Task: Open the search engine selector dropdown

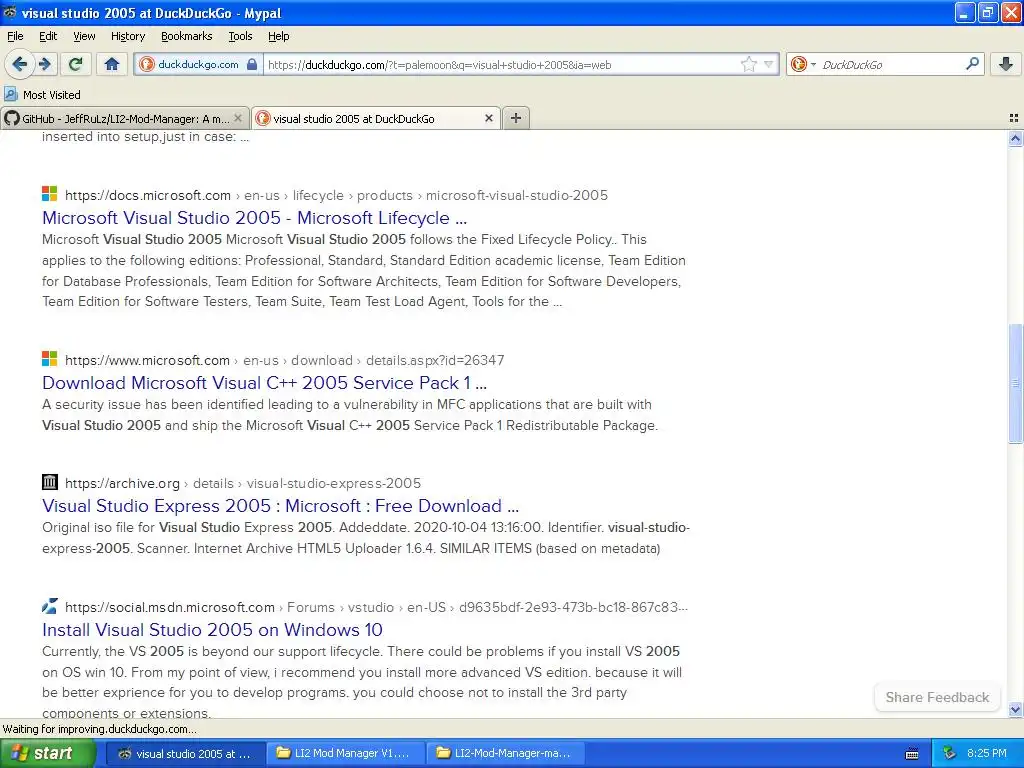Action: point(803,64)
